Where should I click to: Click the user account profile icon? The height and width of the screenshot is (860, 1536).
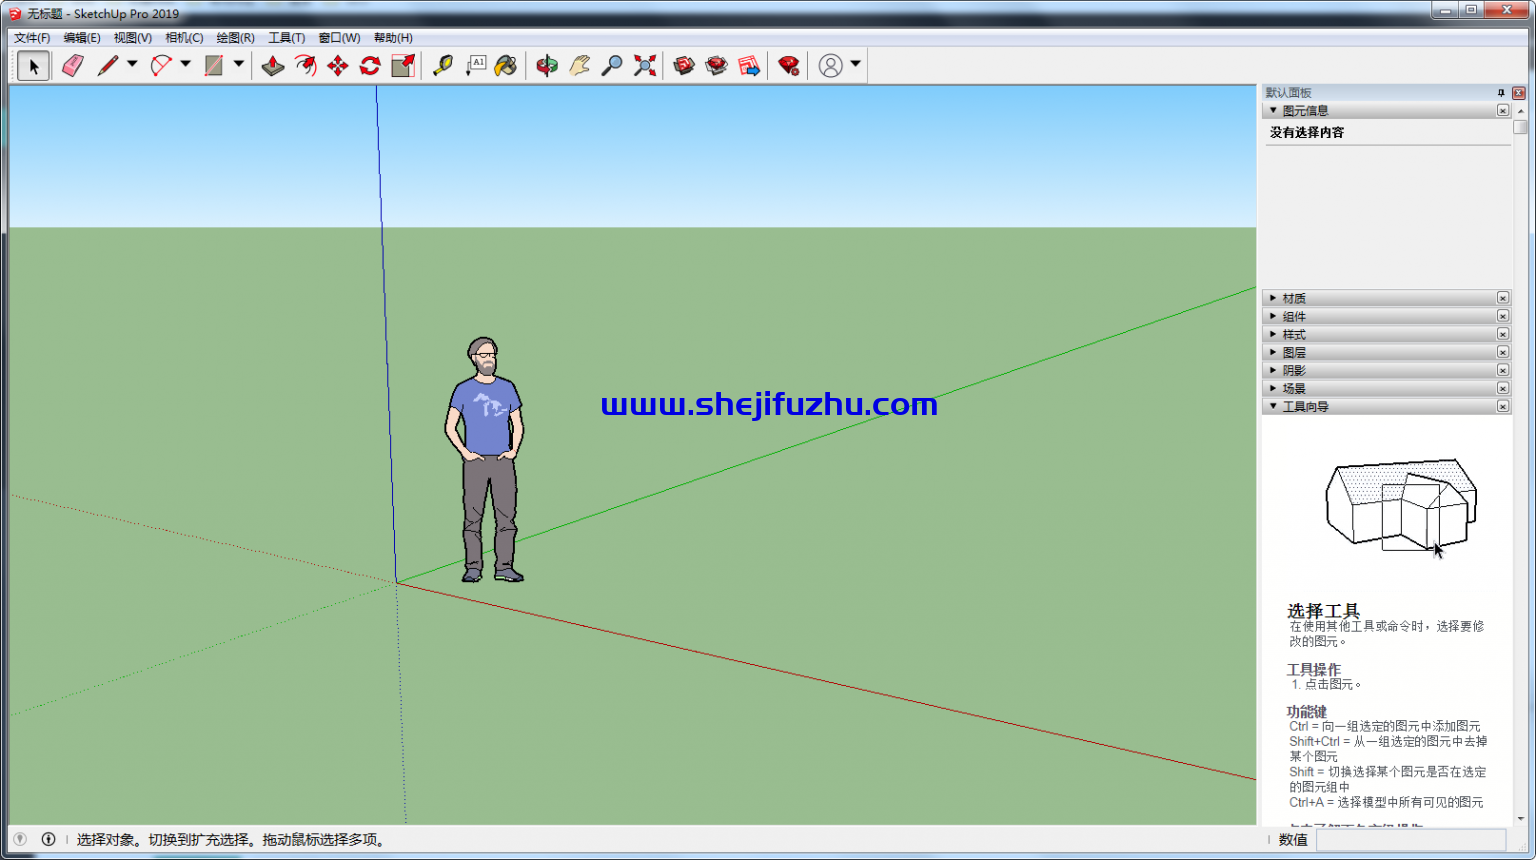830,66
